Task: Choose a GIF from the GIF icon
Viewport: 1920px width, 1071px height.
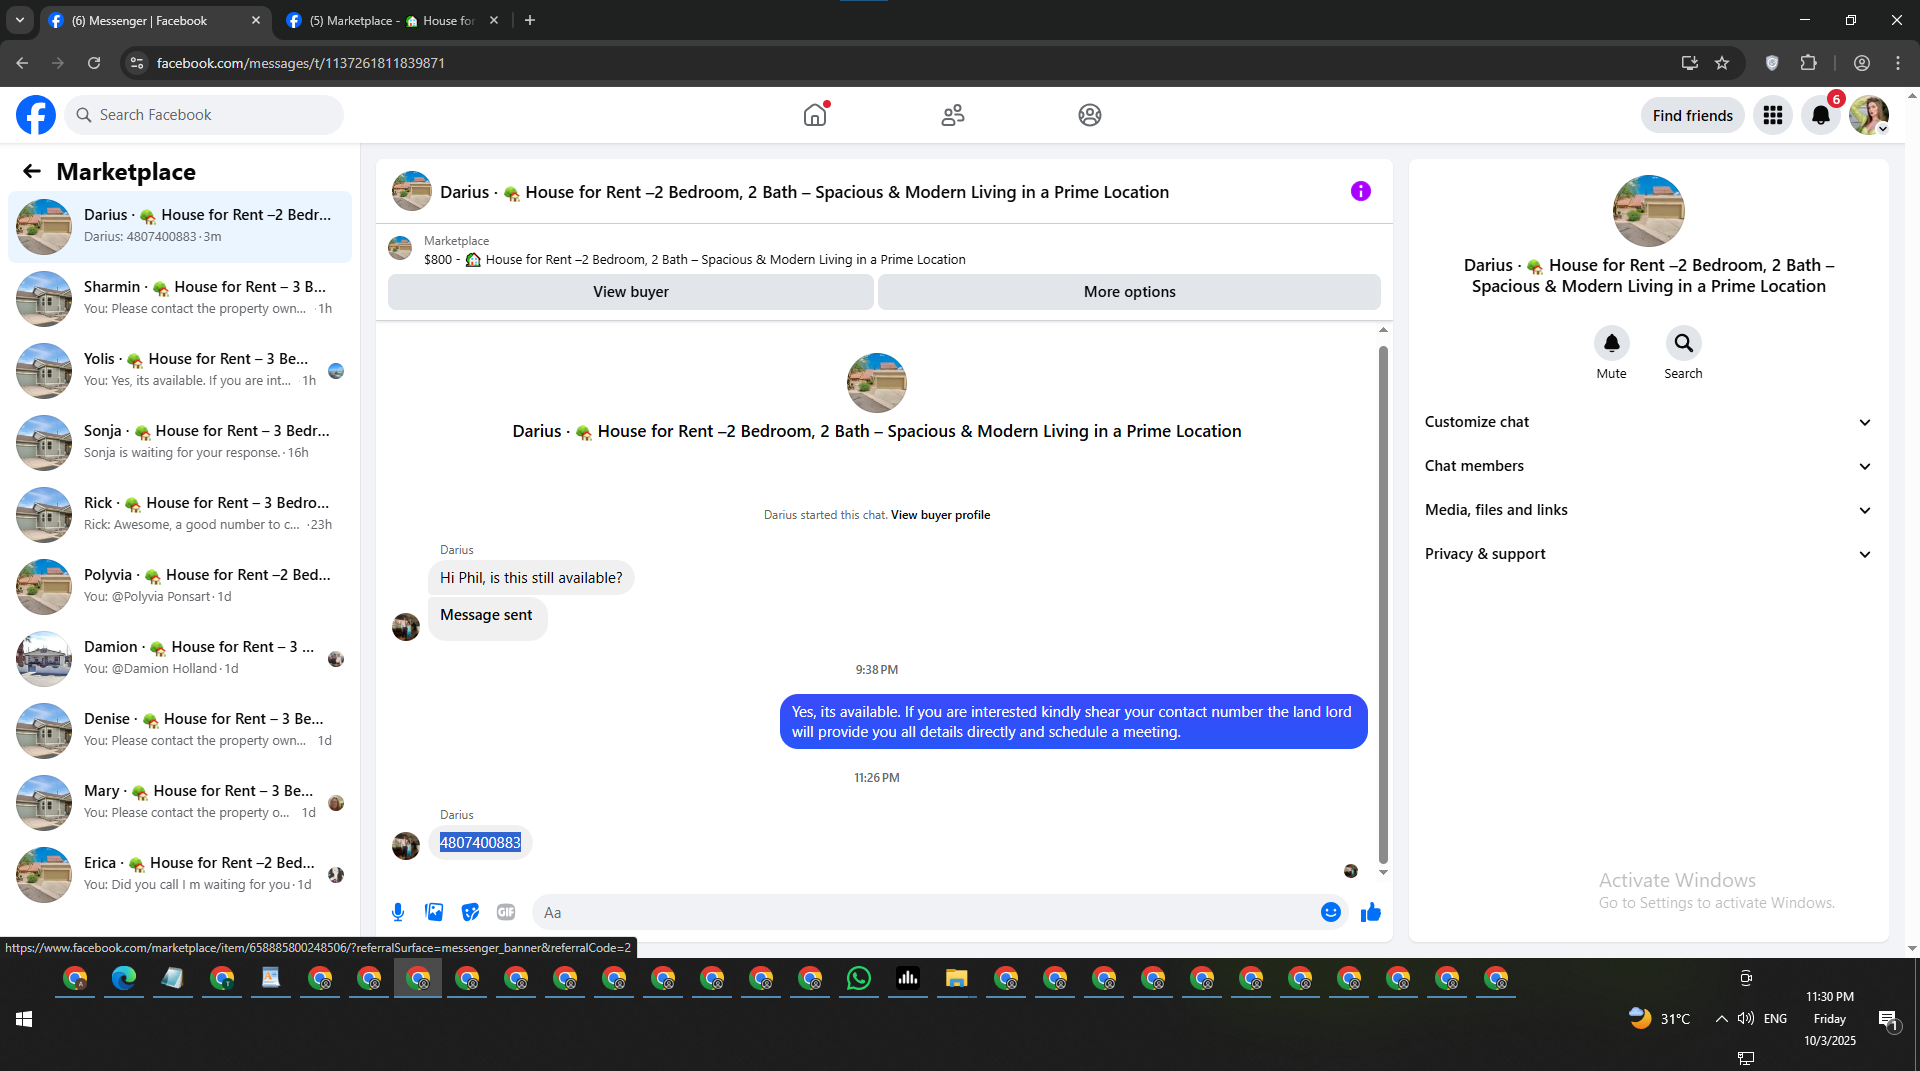Action: pos(506,912)
